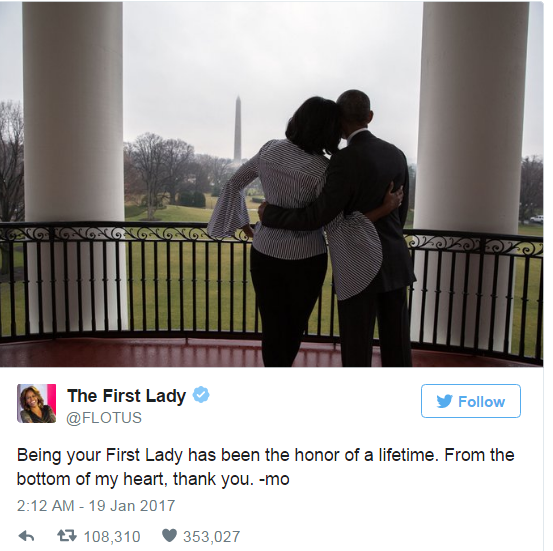Follow The First Lady account
553x551 pixels.
point(471,401)
